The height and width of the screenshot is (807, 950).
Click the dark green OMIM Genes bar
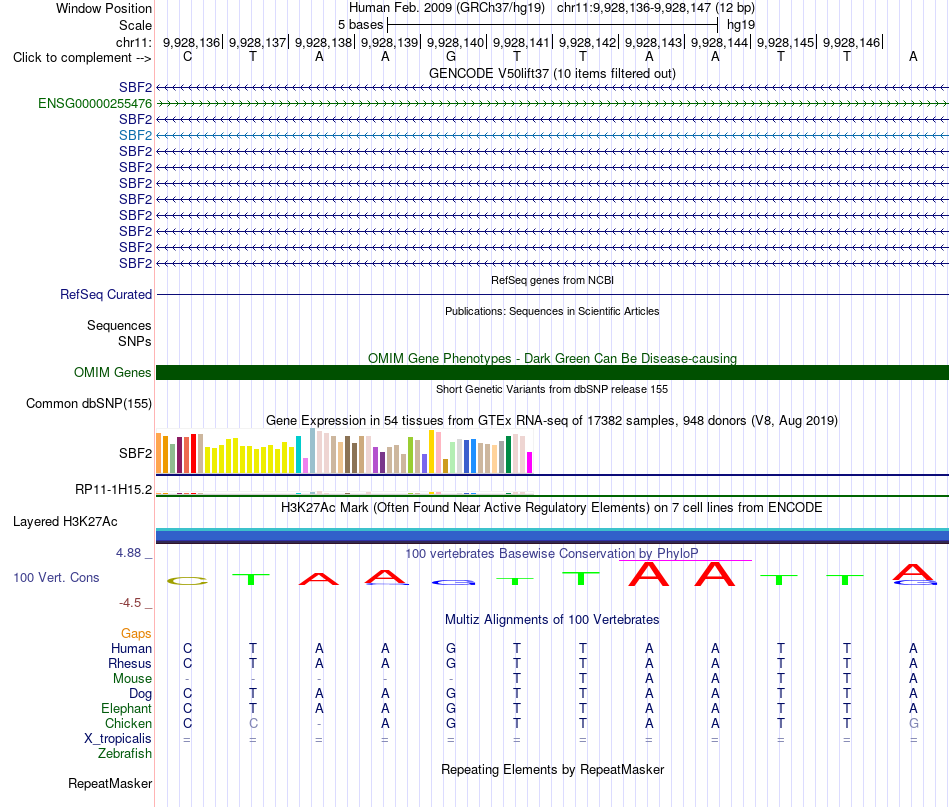552,373
